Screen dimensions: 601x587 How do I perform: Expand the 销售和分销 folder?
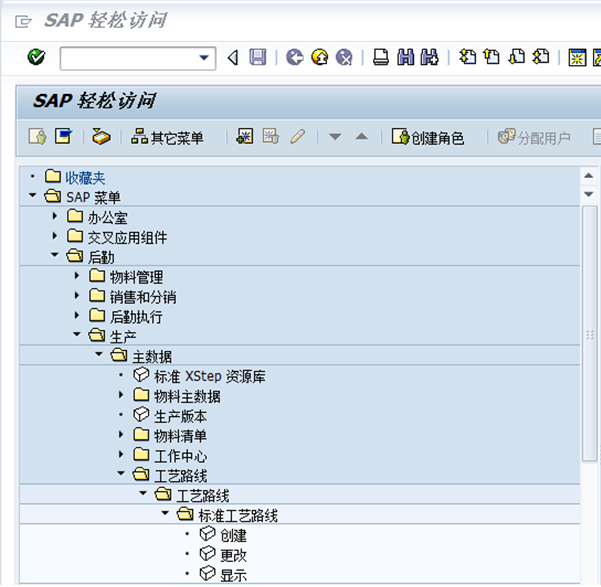[x=77, y=295]
